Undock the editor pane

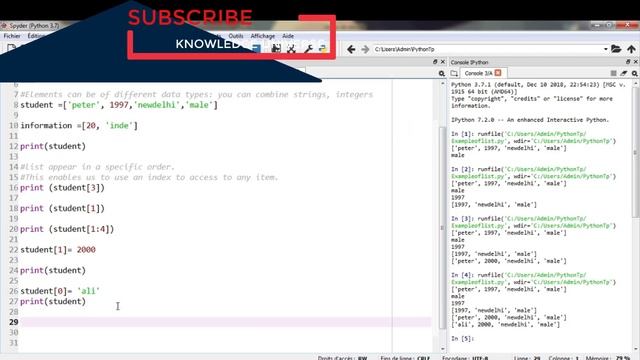tap(435, 62)
